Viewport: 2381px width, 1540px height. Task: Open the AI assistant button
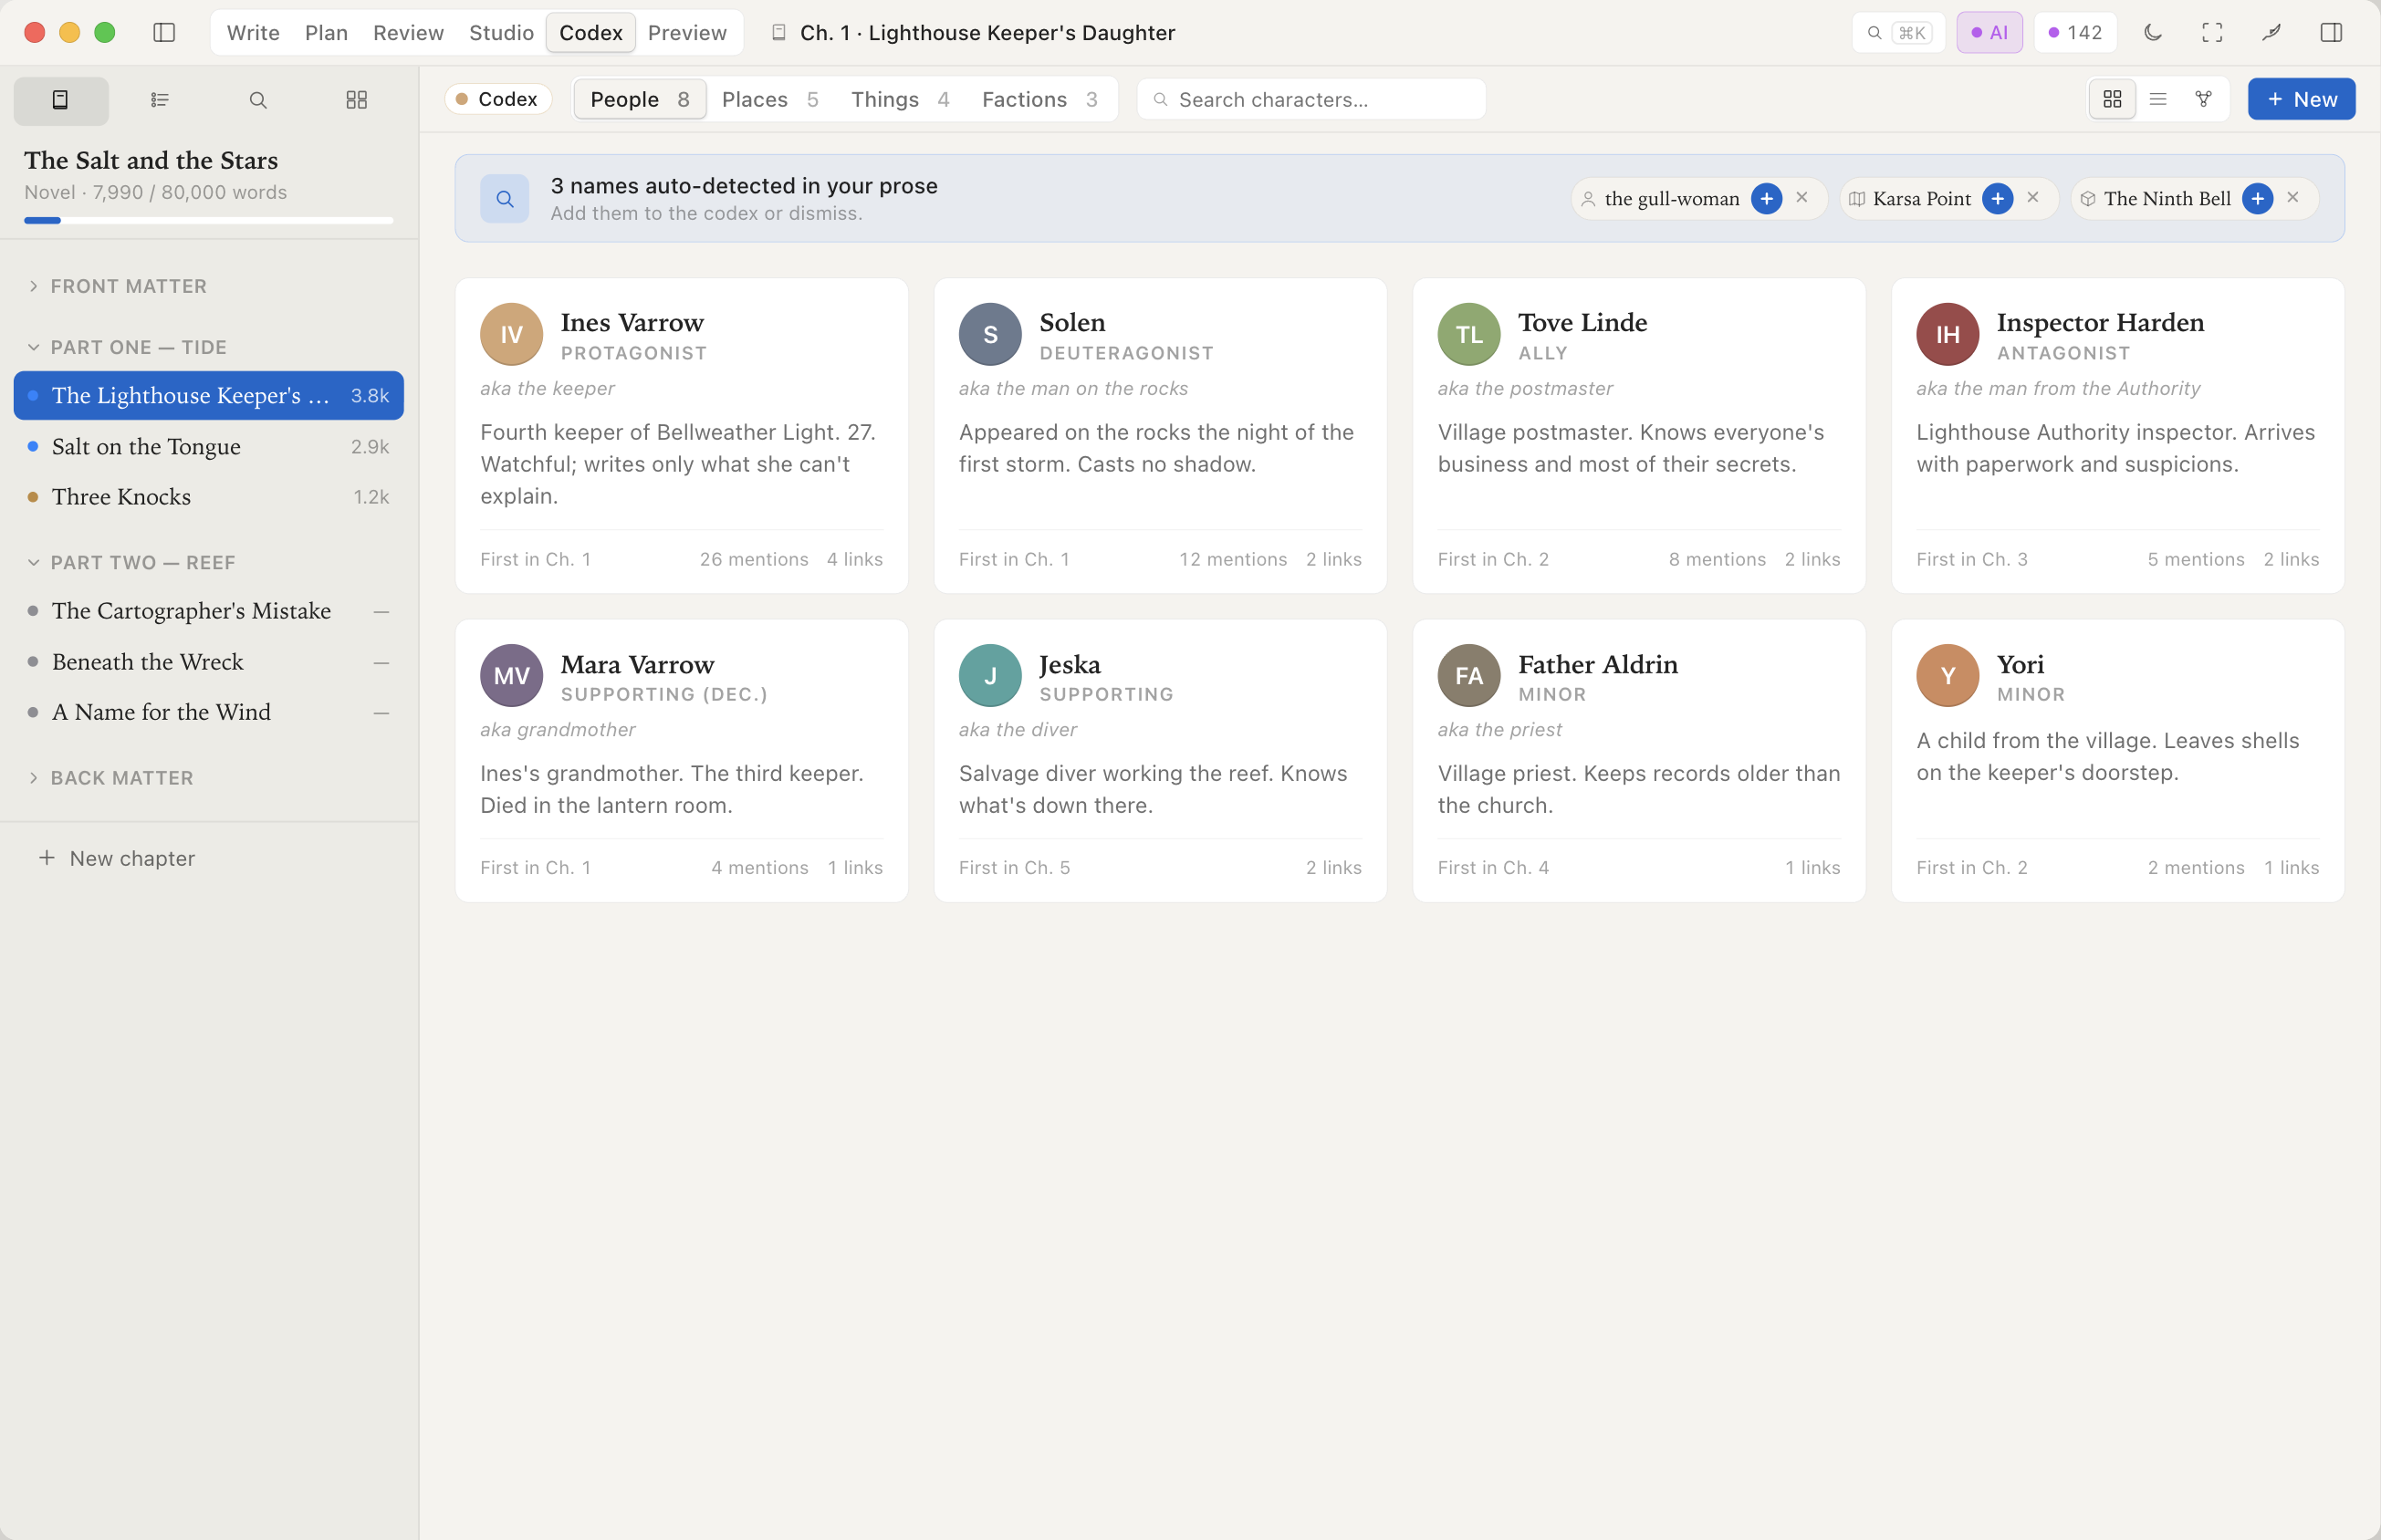1989,32
